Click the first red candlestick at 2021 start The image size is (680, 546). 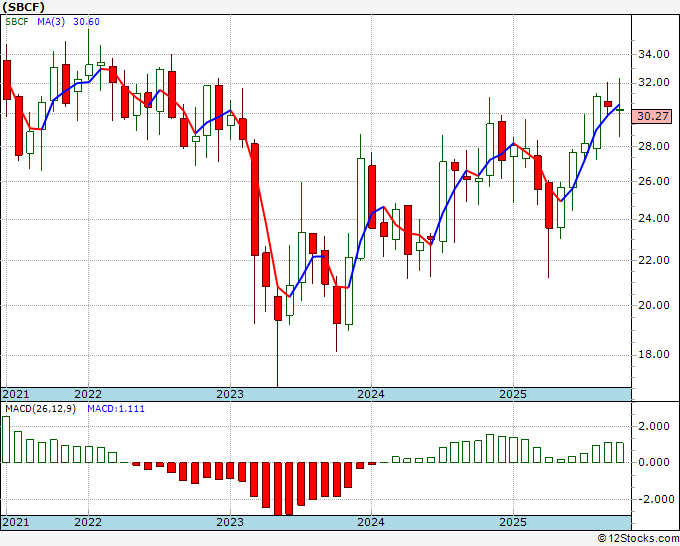click(7, 80)
